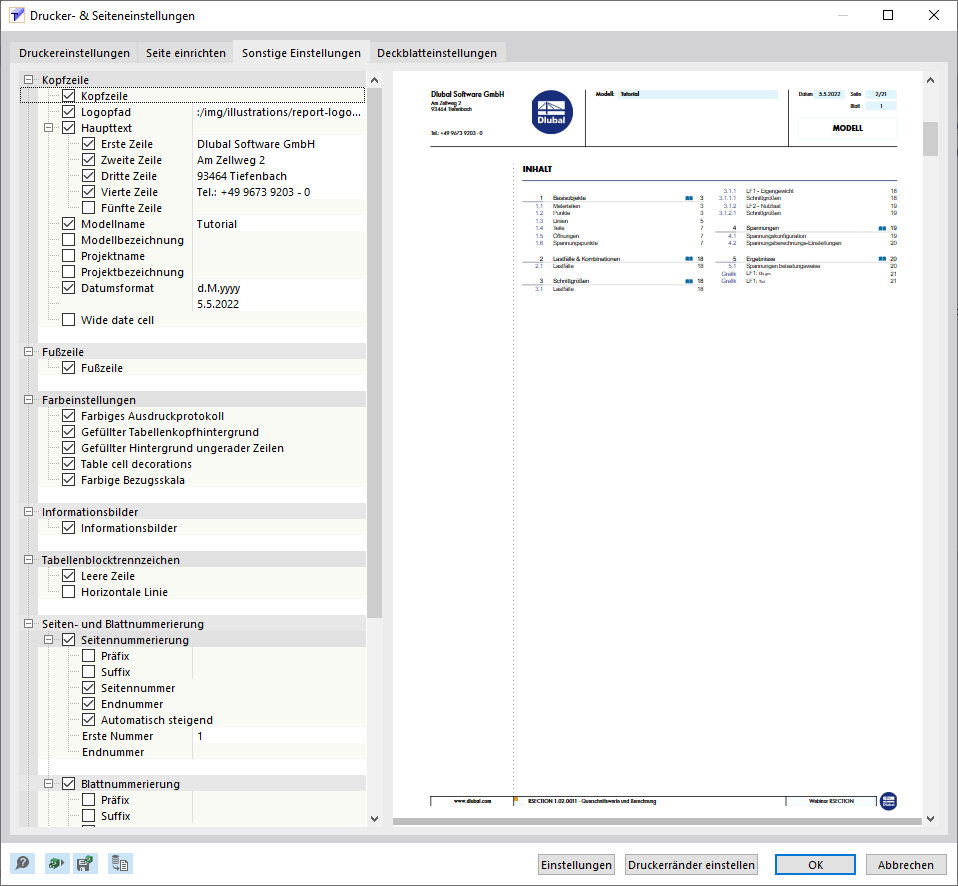Image resolution: width=958 pixels, height=886 pixels.
Task: Enable Wide date cell
Action: pos(68,320)
